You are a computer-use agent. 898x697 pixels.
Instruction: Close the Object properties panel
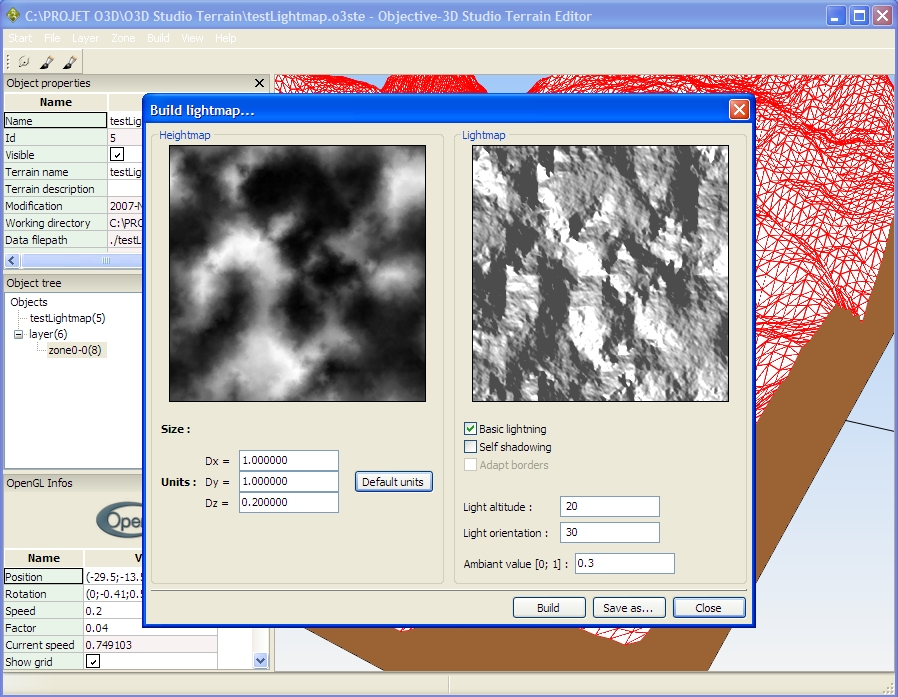point(259,83)
